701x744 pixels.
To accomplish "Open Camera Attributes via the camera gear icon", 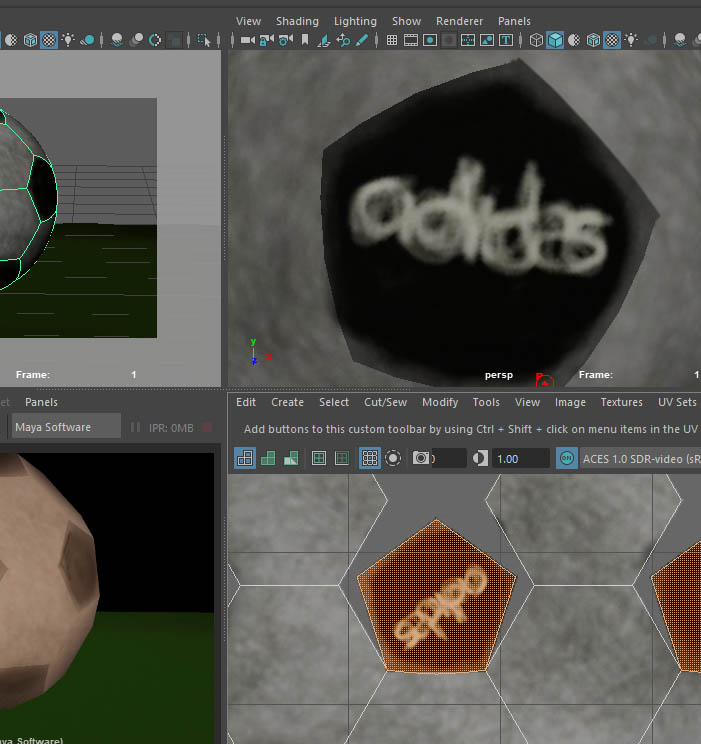I will [x=285, y=40].
